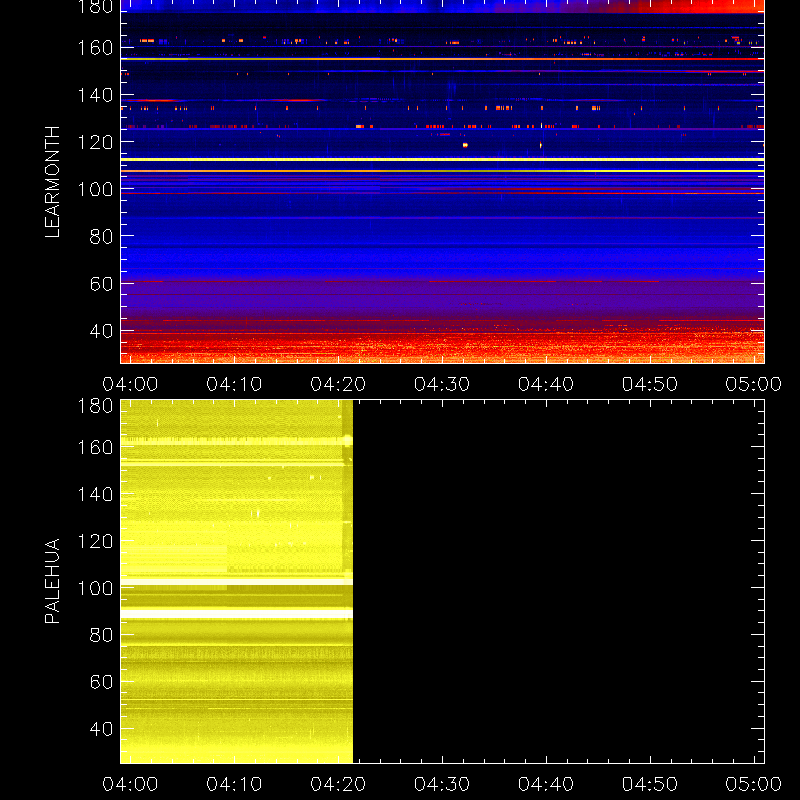Click the yellow Palehua spectrogram data area
Image resolution: width=800 pixels, height=800 pixels.
237,582
